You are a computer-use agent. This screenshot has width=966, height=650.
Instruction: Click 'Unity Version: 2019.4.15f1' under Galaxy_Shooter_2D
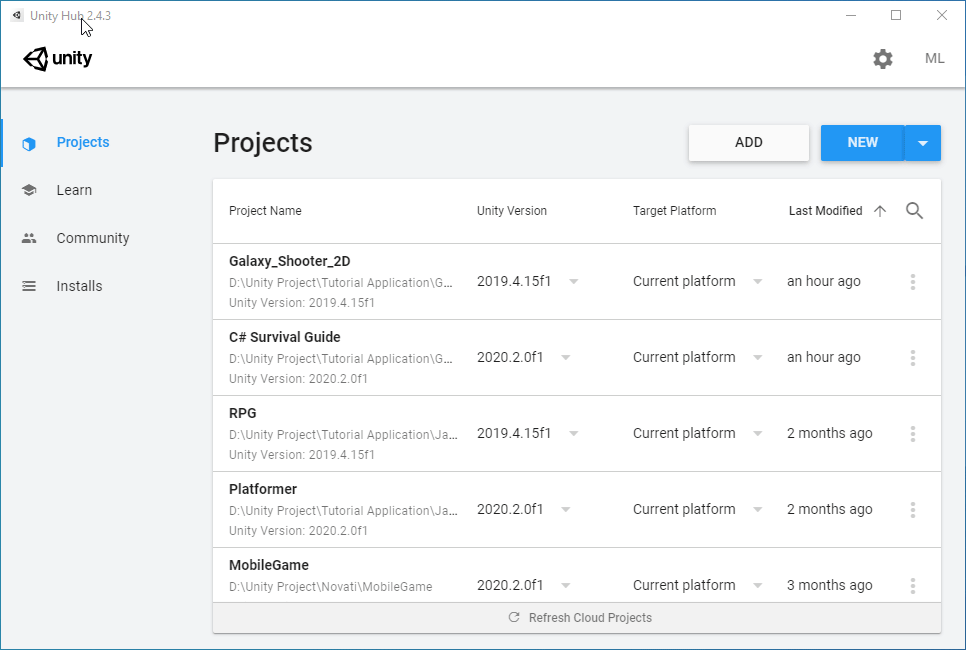302,303
